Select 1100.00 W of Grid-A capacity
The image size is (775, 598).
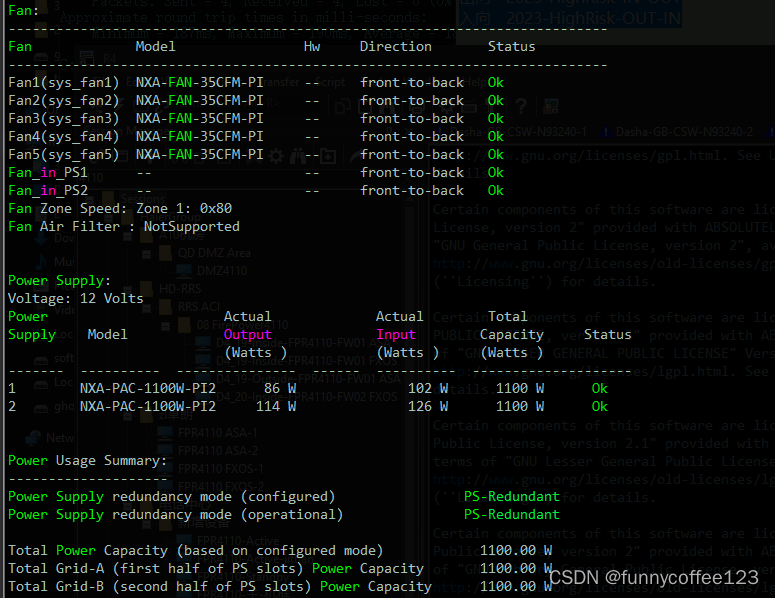[x=516, y=568]
